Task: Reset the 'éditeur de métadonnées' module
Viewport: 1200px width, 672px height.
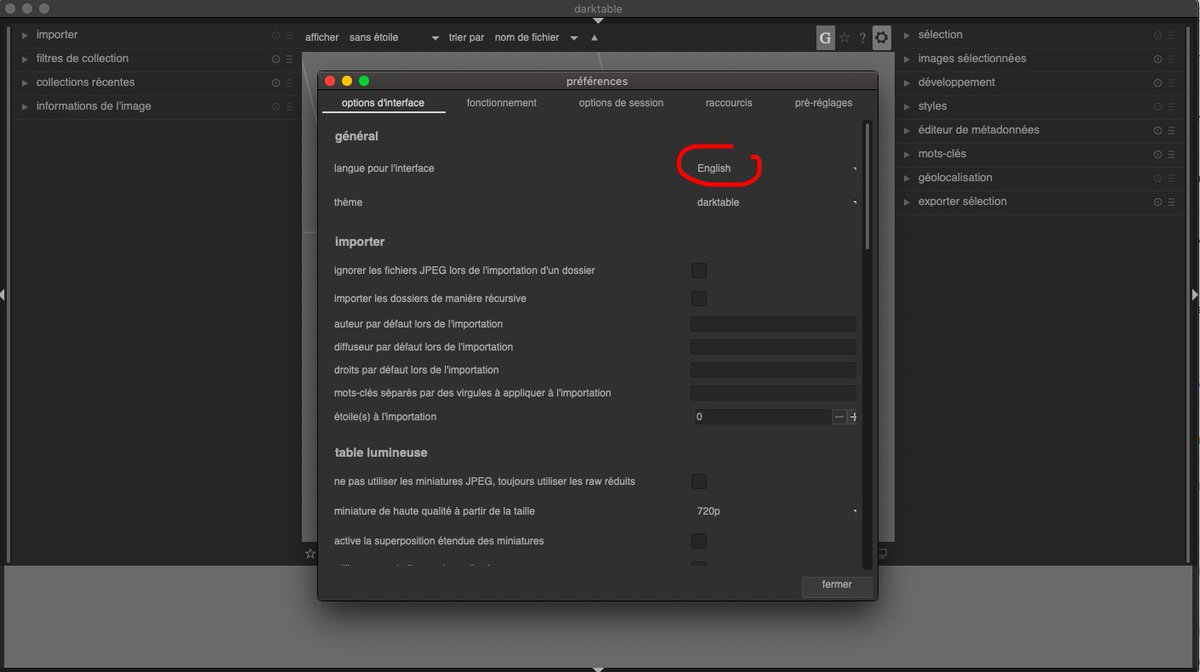Action: [1158, 130]
